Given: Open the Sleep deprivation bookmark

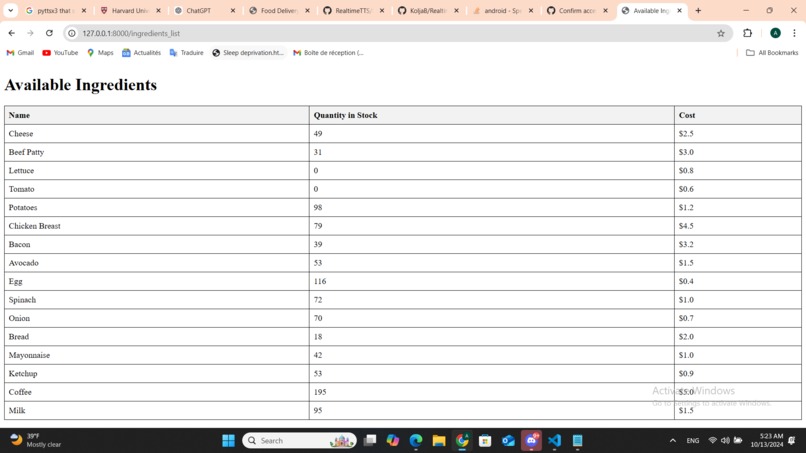Looking at the screenshot, I should pos(248,52).
